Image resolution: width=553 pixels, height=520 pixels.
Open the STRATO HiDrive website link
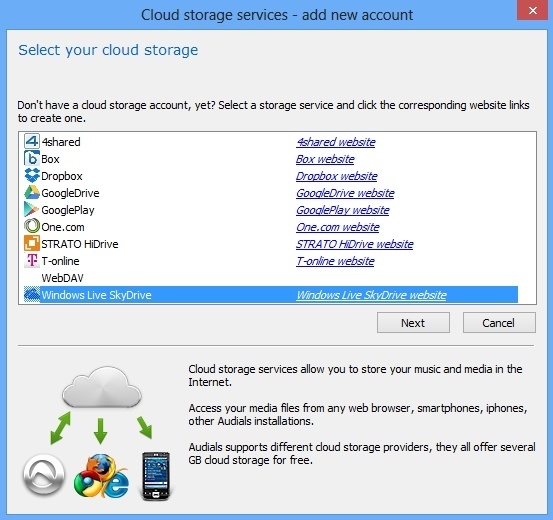354,244
